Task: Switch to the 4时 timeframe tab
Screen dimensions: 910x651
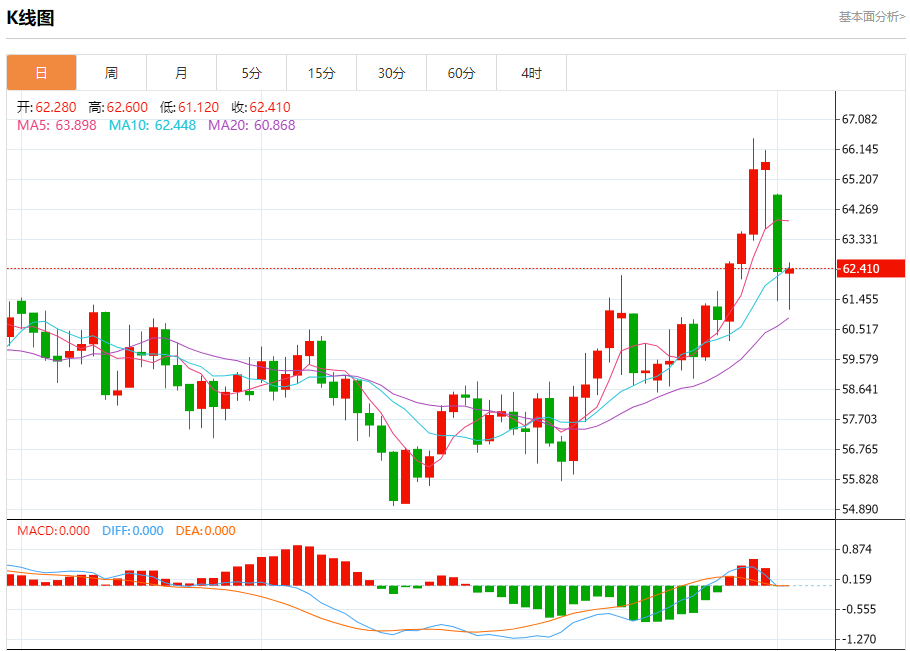Action: tap(531, 73)
